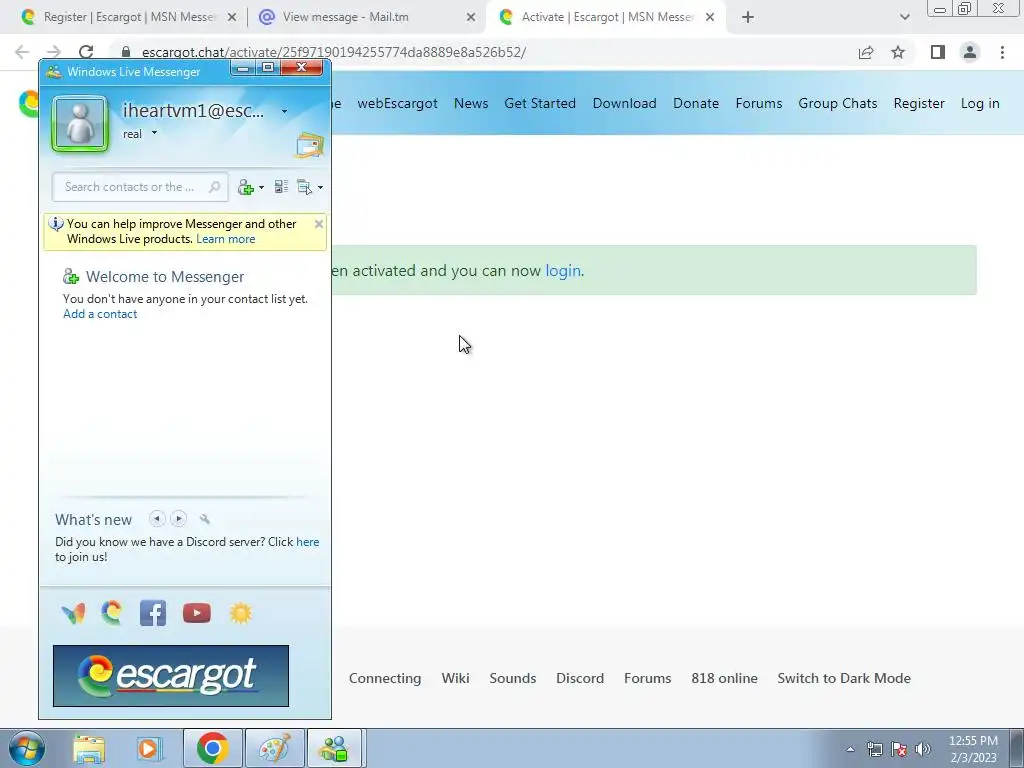The image size is (1024, 768).
Task: Open News in Escargot navigation
Action: 471,103
